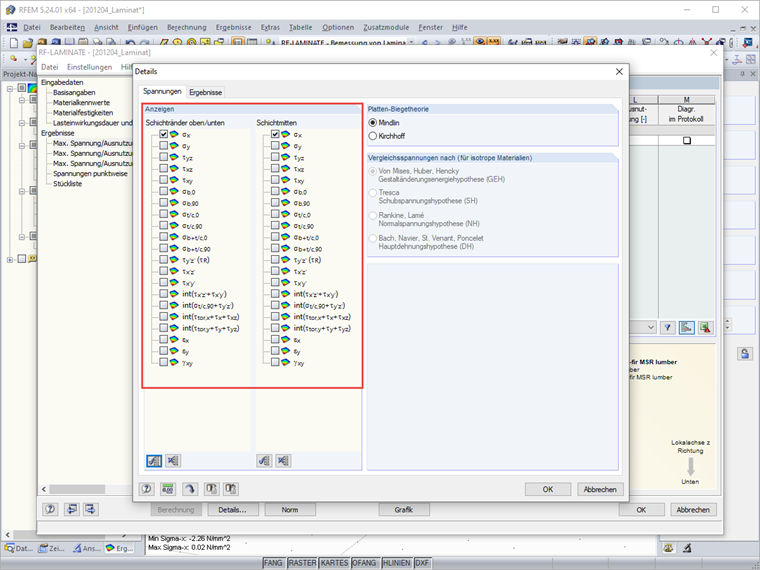Open help icon in Details dialog
The width and height of the screenshot is (760, 570).
click(147, 489)
